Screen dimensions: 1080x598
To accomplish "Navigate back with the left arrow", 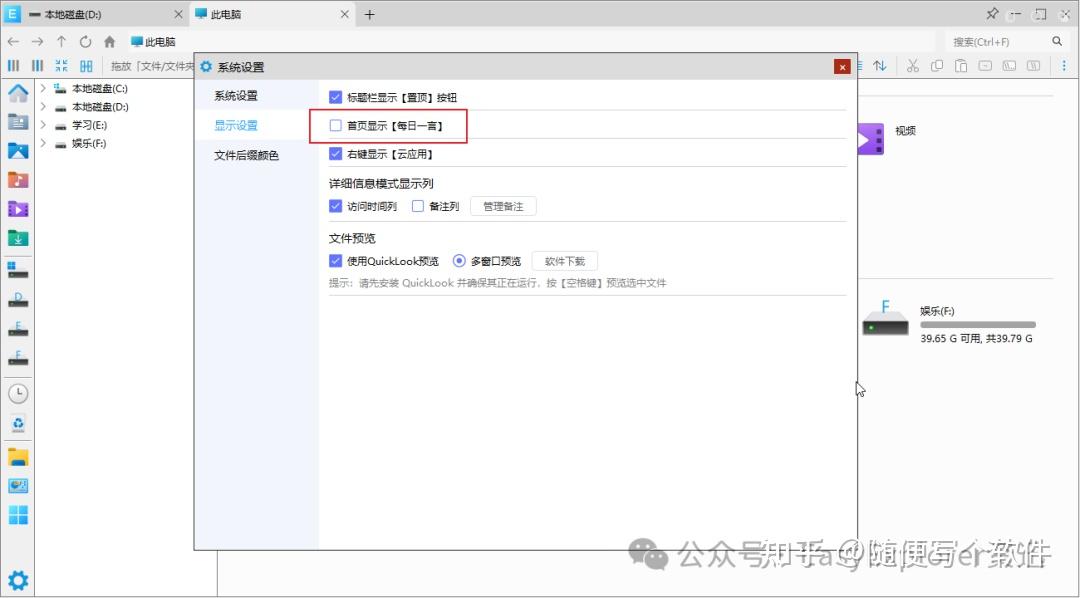I will tap(13, 42).
